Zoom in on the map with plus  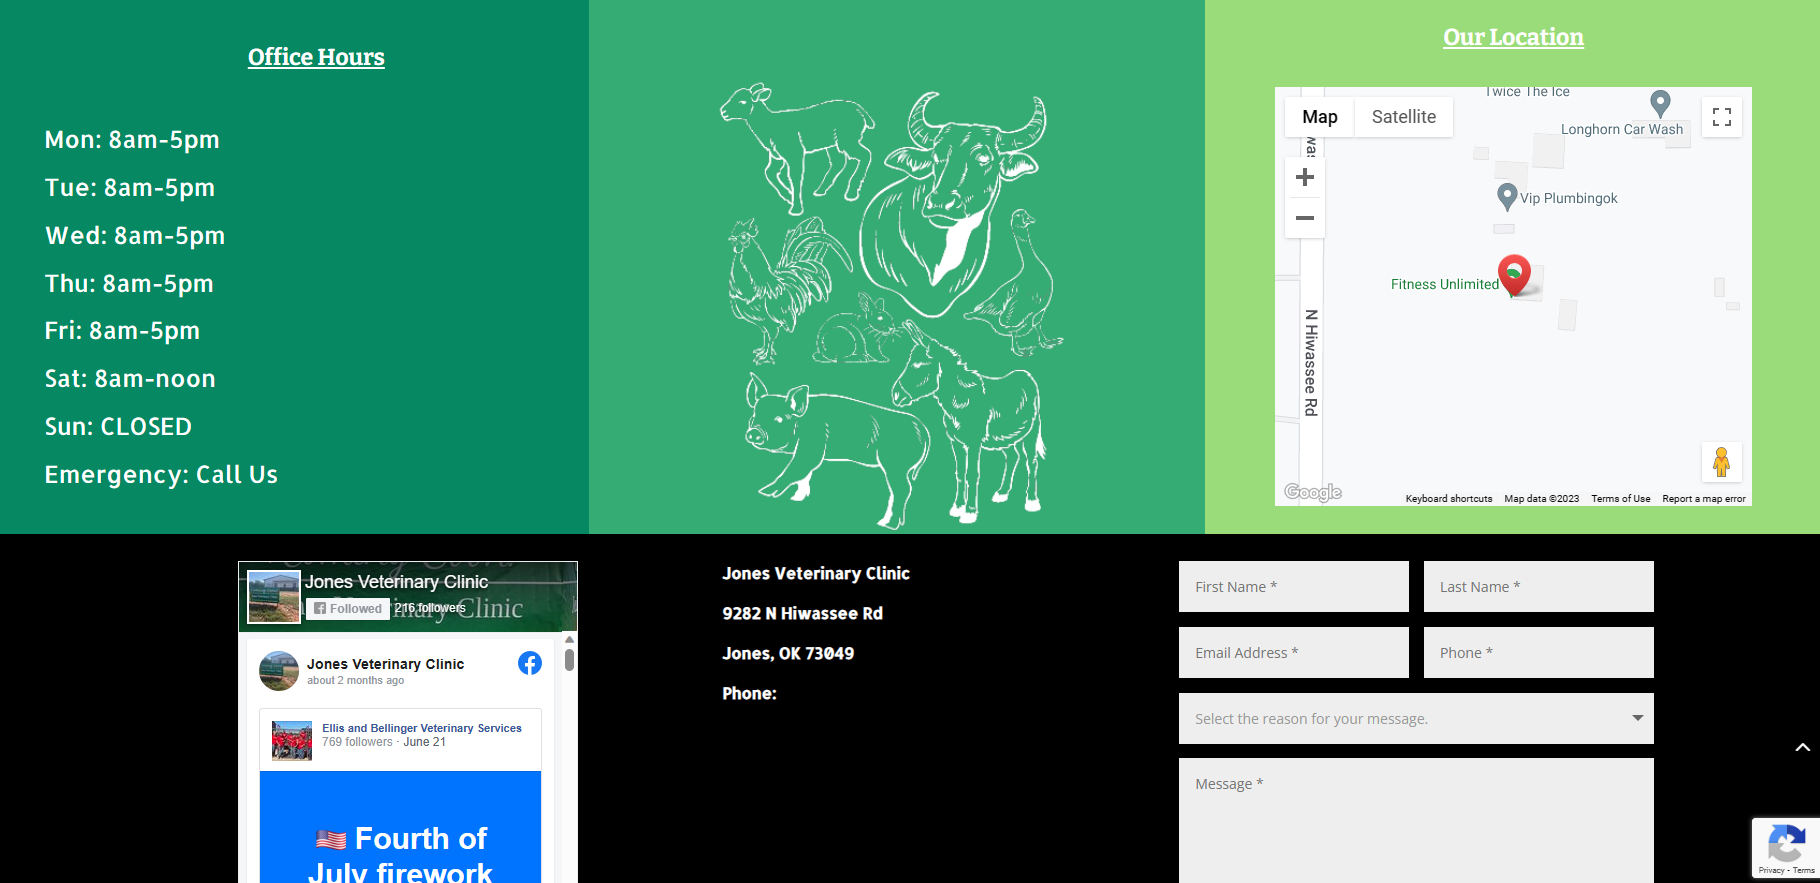tap(1305, 178)
